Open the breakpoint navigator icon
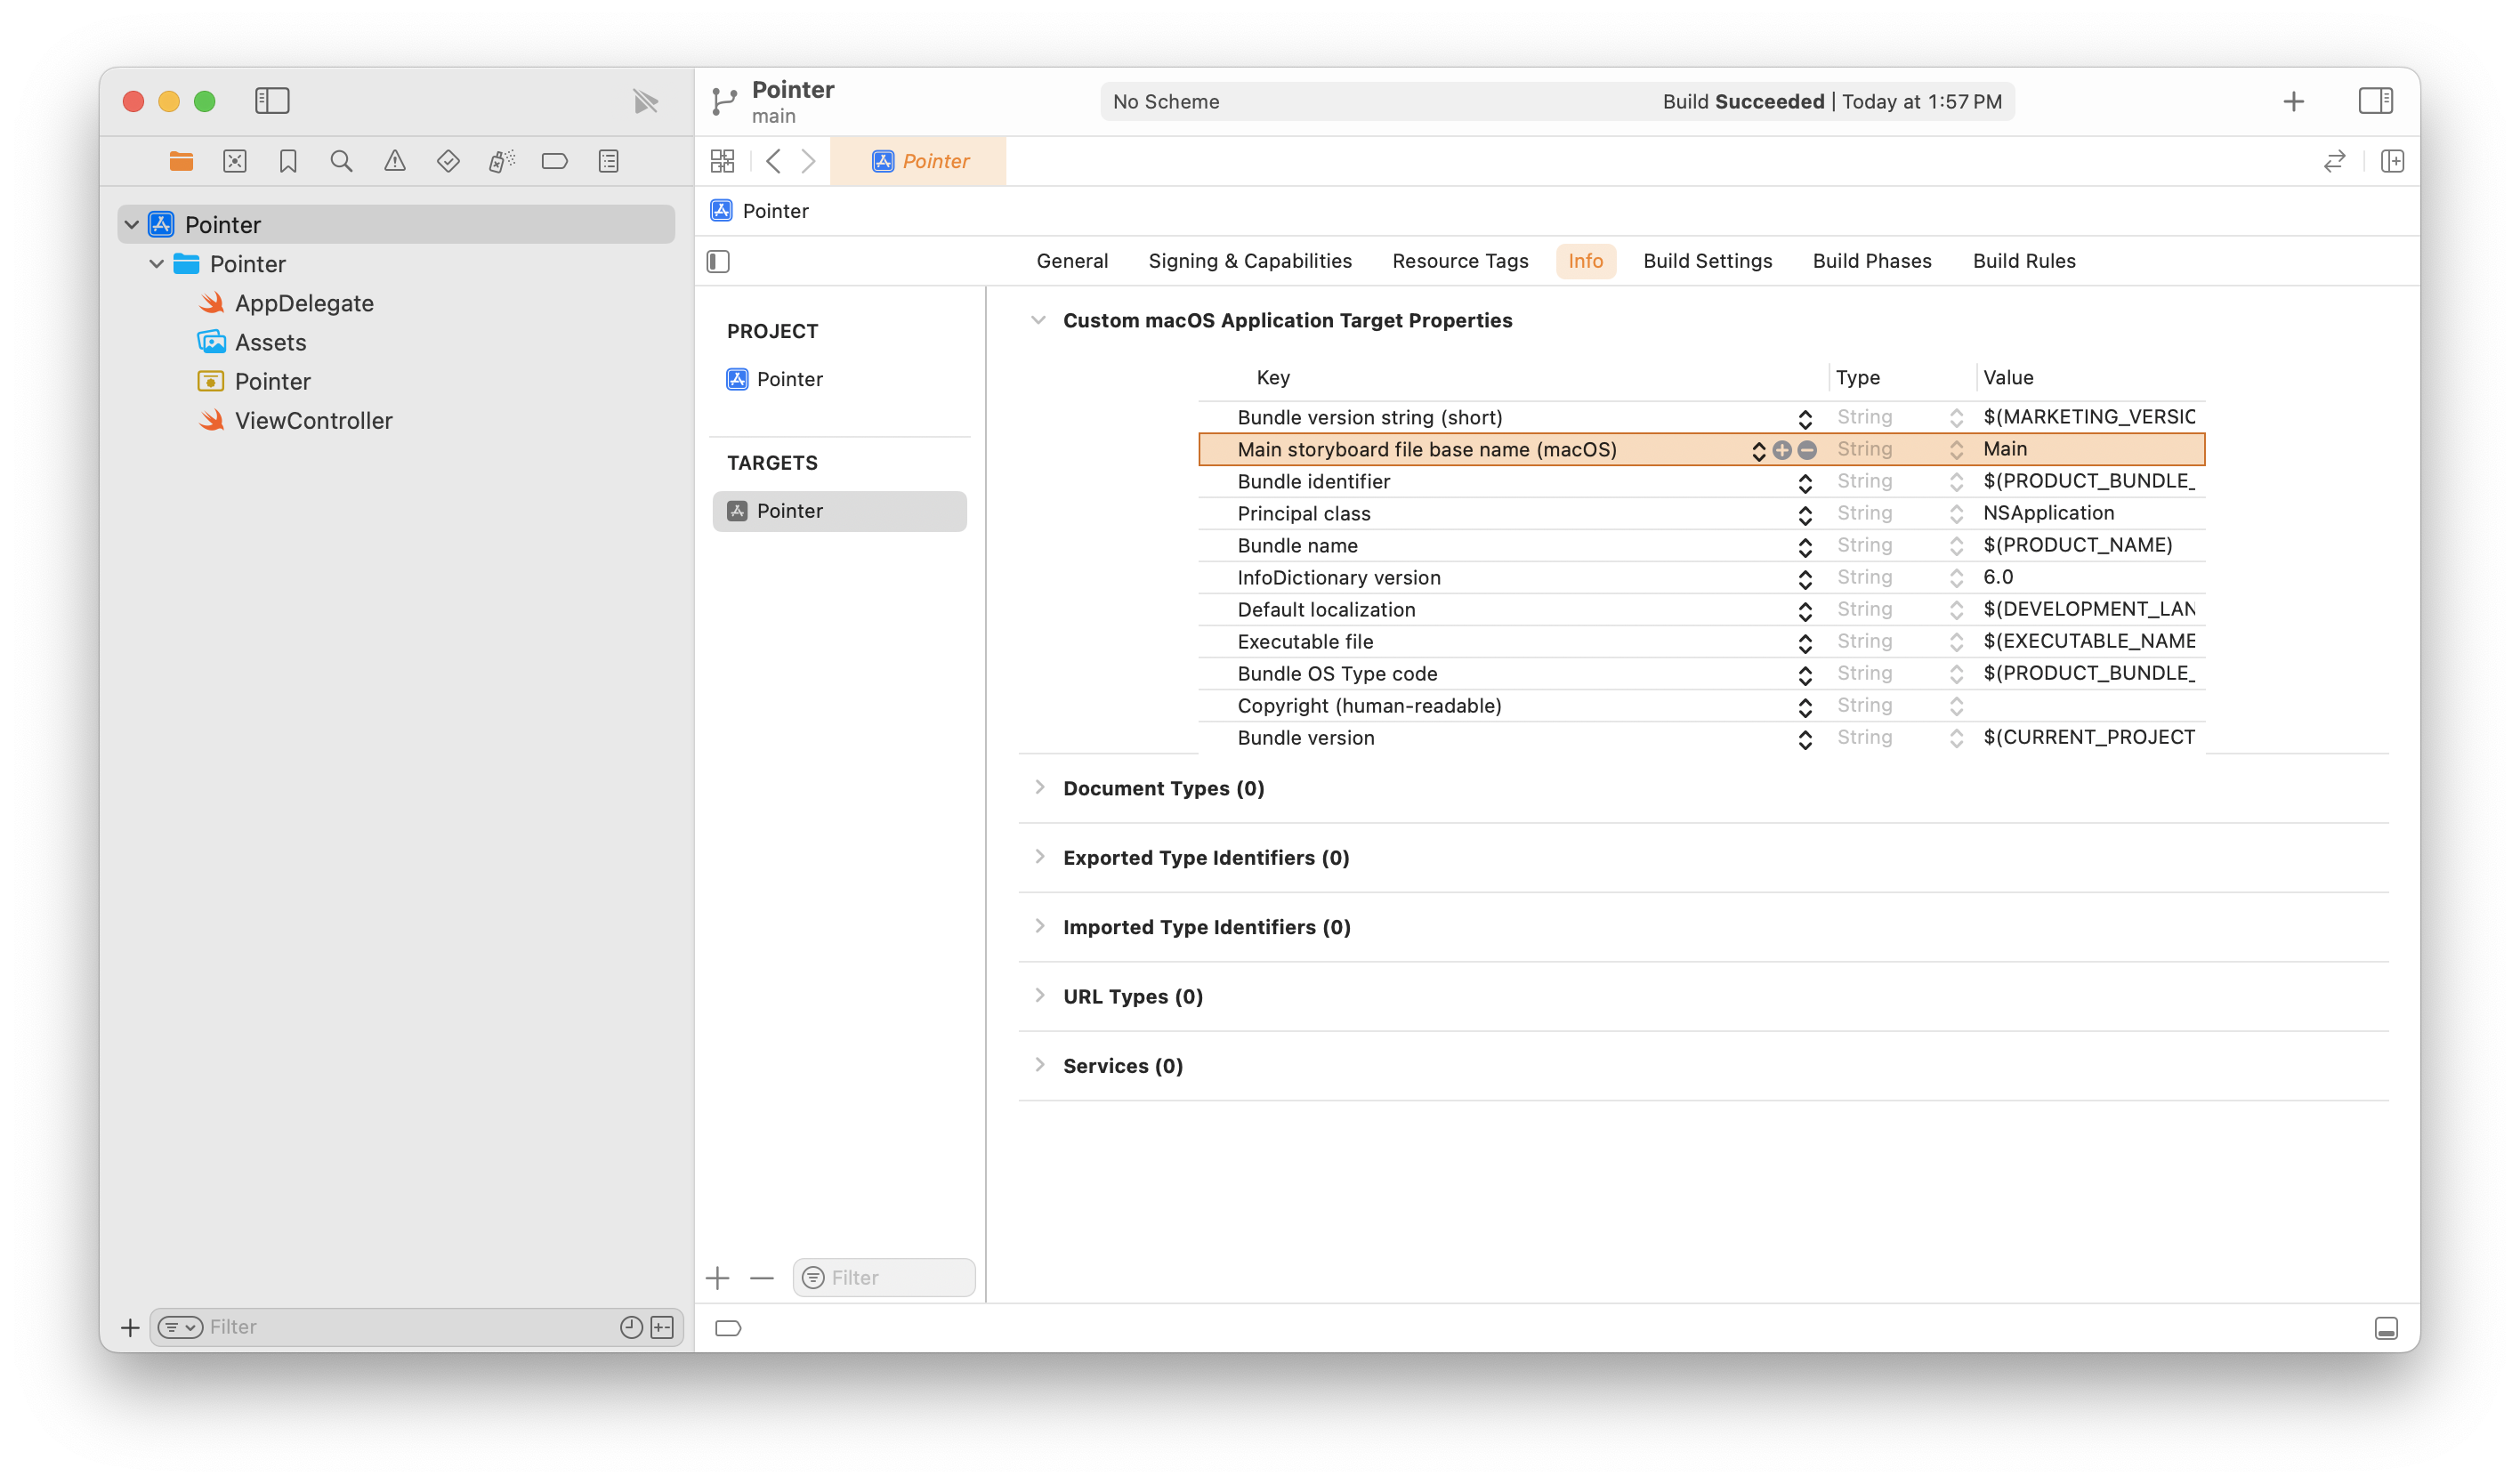Image resolution: width=2520 pixels, height=1484 pixels. point(555,161)
